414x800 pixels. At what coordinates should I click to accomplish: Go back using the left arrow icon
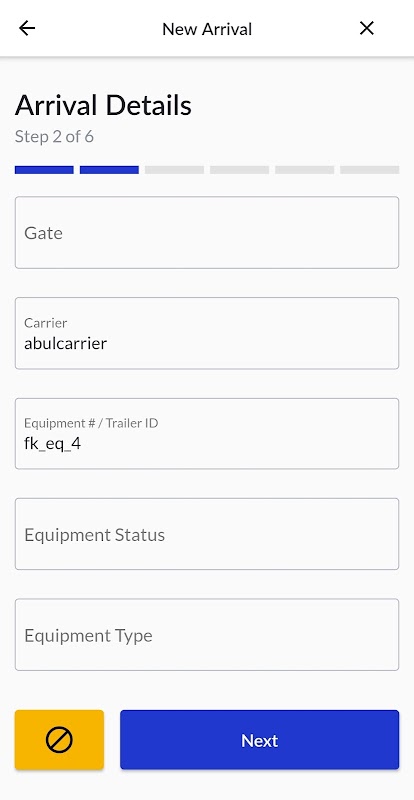[x=27, y=28]
